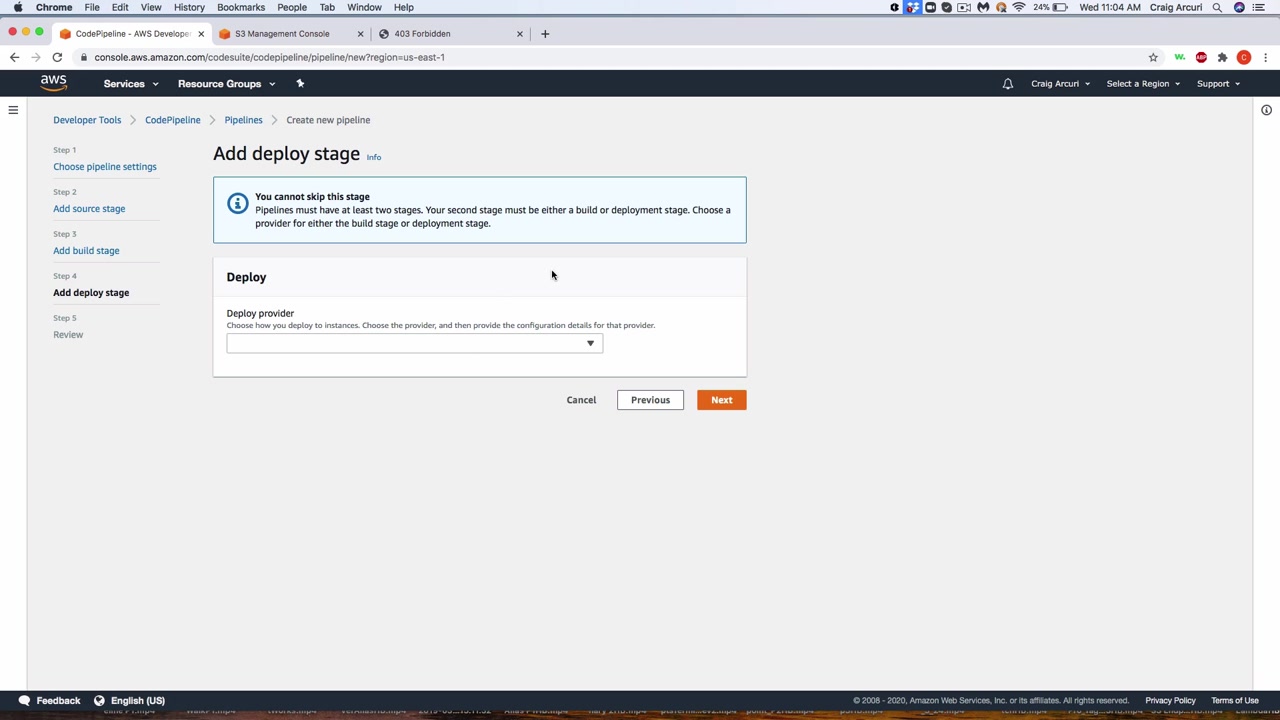Click the Feedback chat bubble icon
This screenshot has width=1280, height=720.
[24, 701]
